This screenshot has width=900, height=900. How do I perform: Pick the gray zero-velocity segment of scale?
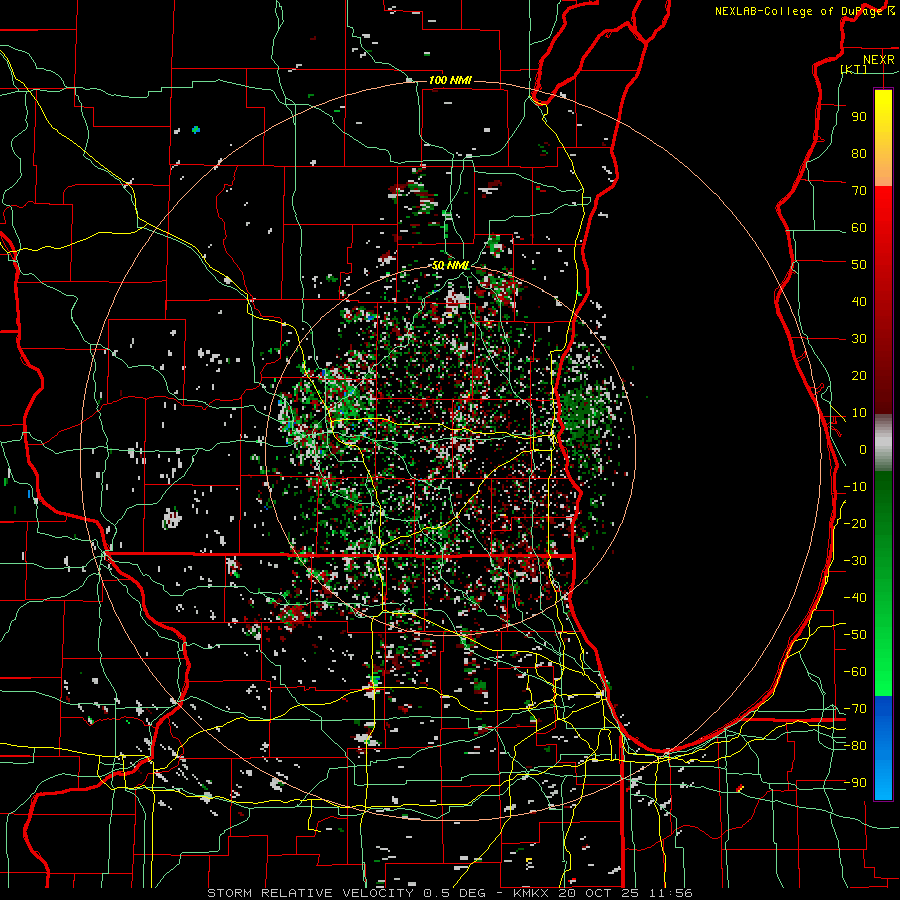pos(883,443)
